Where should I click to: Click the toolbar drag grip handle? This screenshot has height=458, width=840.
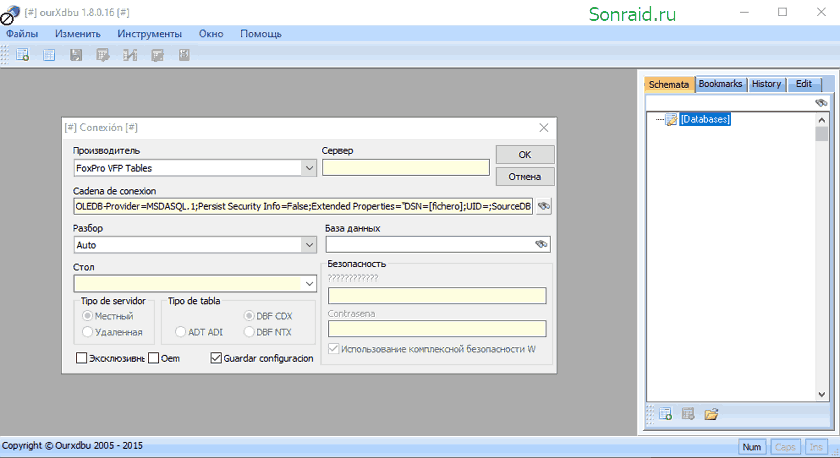[5, 55]
